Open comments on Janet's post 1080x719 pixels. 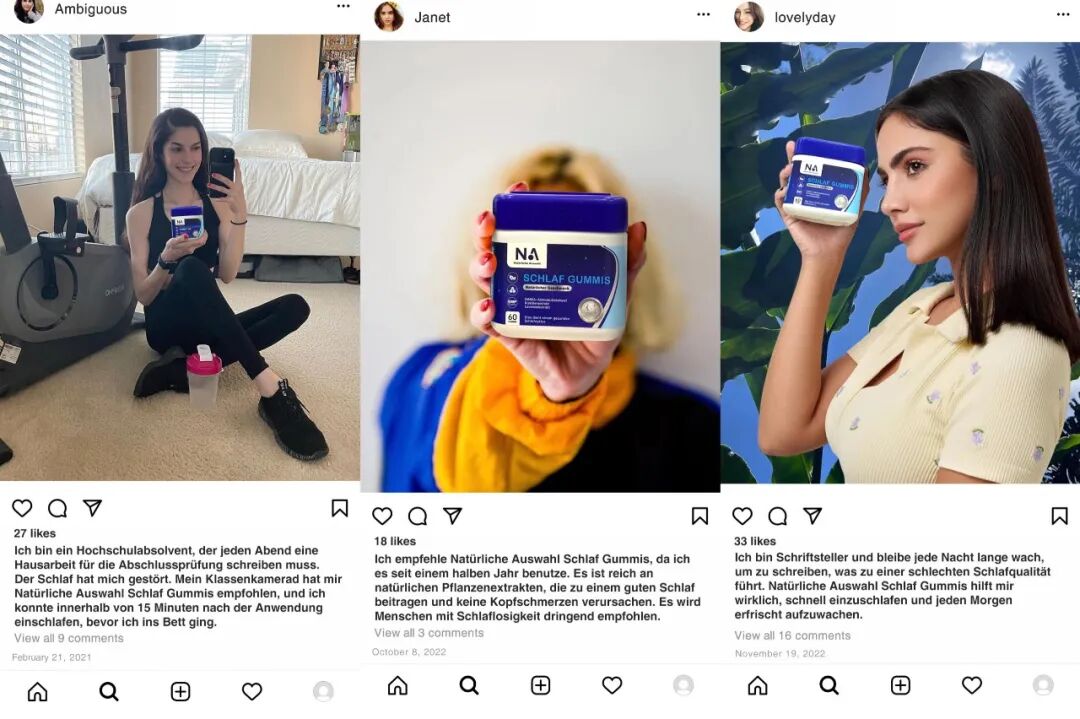(417, 516)
